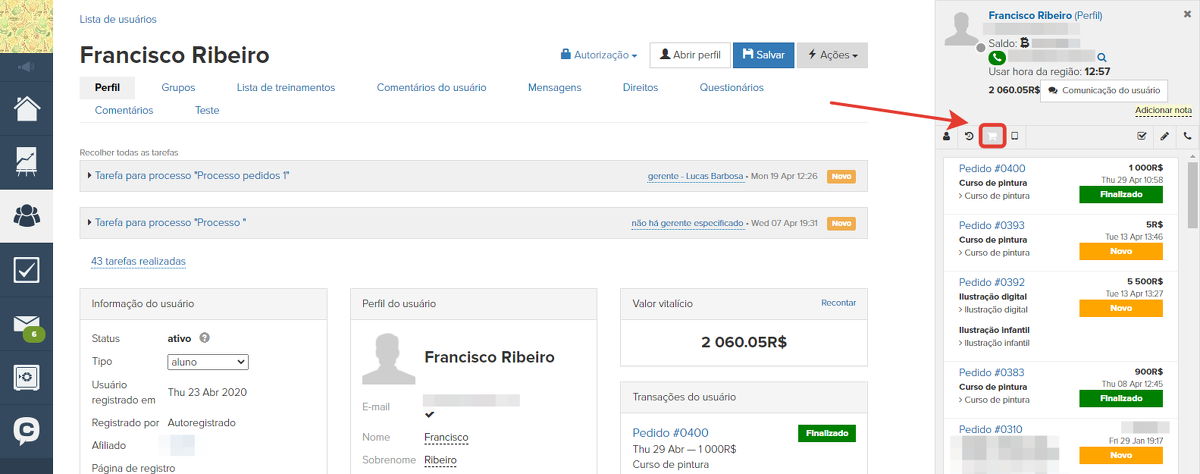The image size is (1200, 474).
Task: Open the Pedido #0393 link
Action: 991,225
